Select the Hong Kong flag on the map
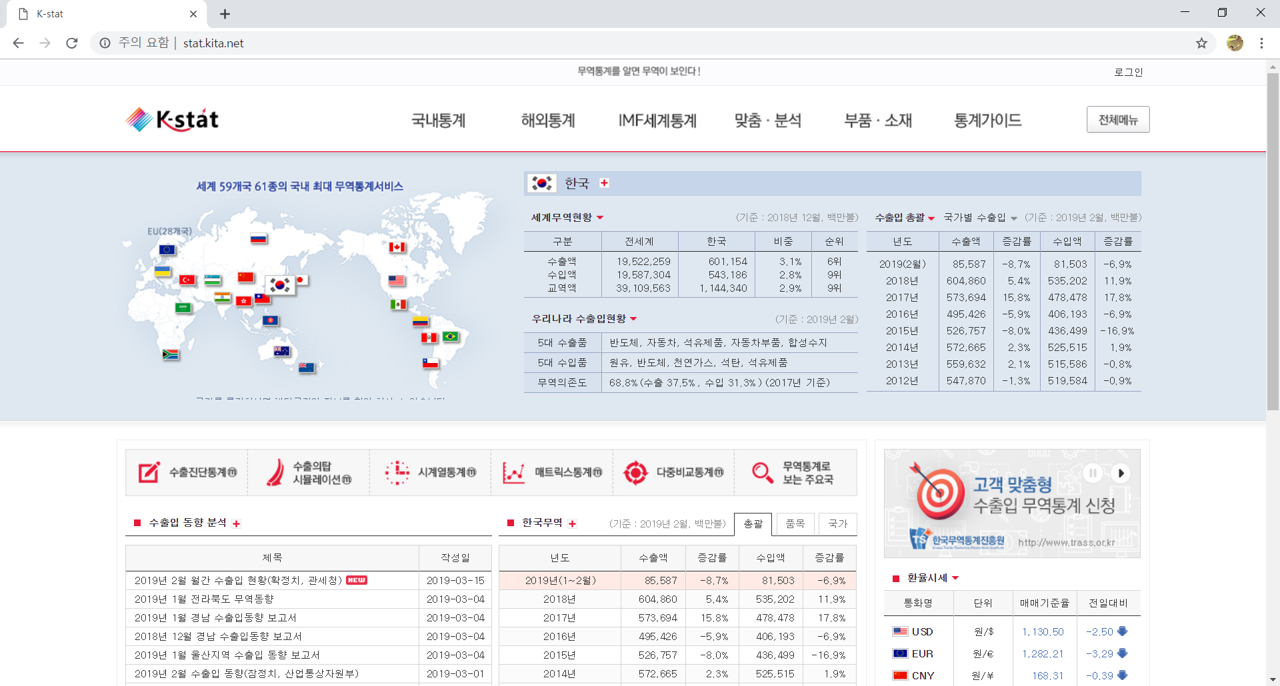The width and height of the screenshot is (1280, 686). click(x=243, y=300)
